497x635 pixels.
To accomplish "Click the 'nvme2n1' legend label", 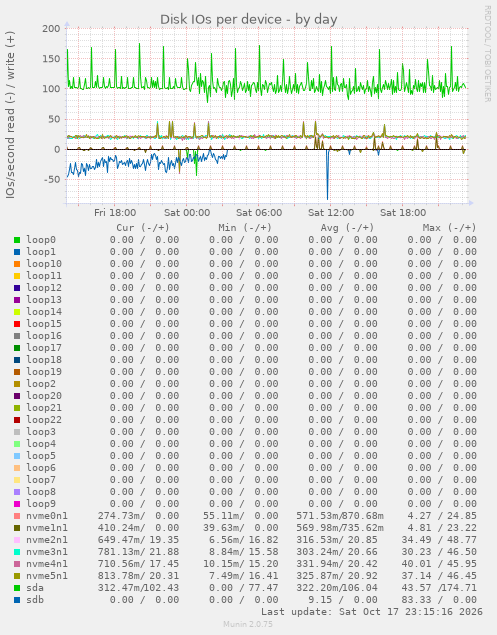I will click(47, 540).
